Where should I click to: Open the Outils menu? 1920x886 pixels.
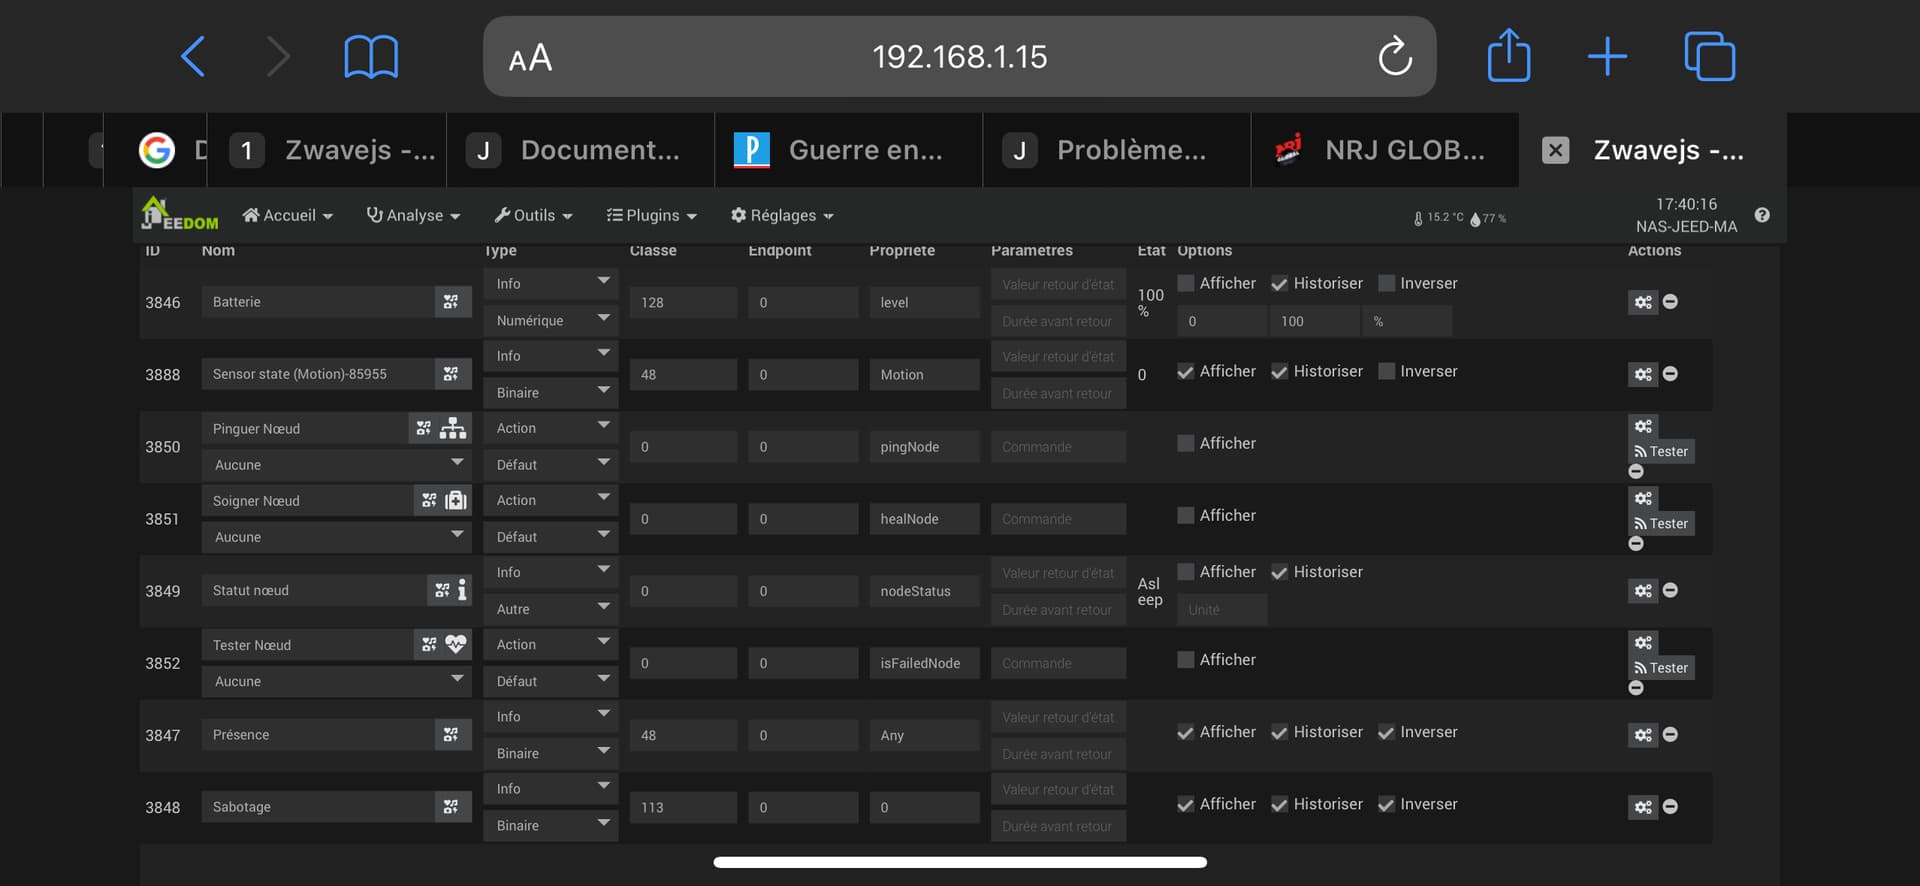(533, 216)
